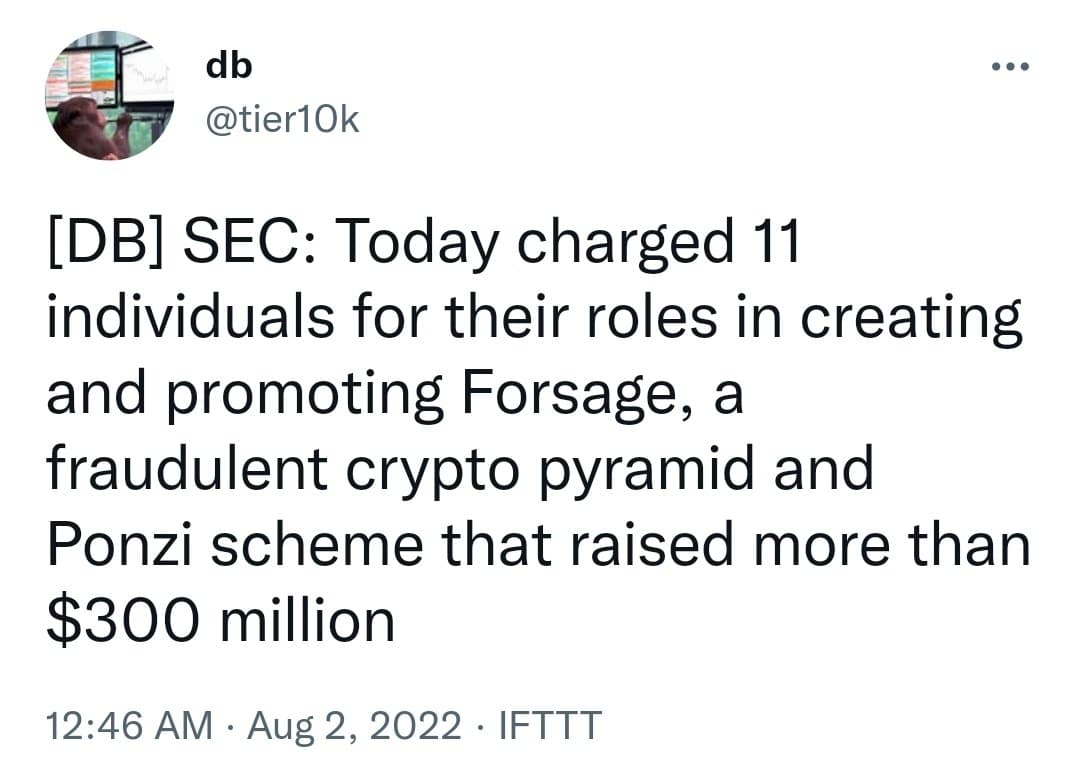The image size is (1080, 781).
Task: Click the display name db
Action: pos(227,65)
